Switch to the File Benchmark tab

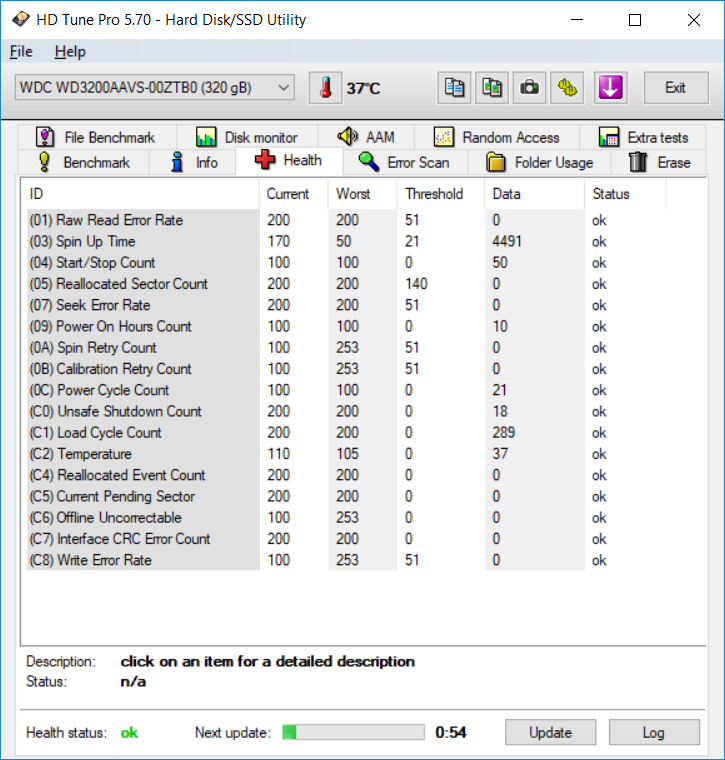(x=97, y=137)
